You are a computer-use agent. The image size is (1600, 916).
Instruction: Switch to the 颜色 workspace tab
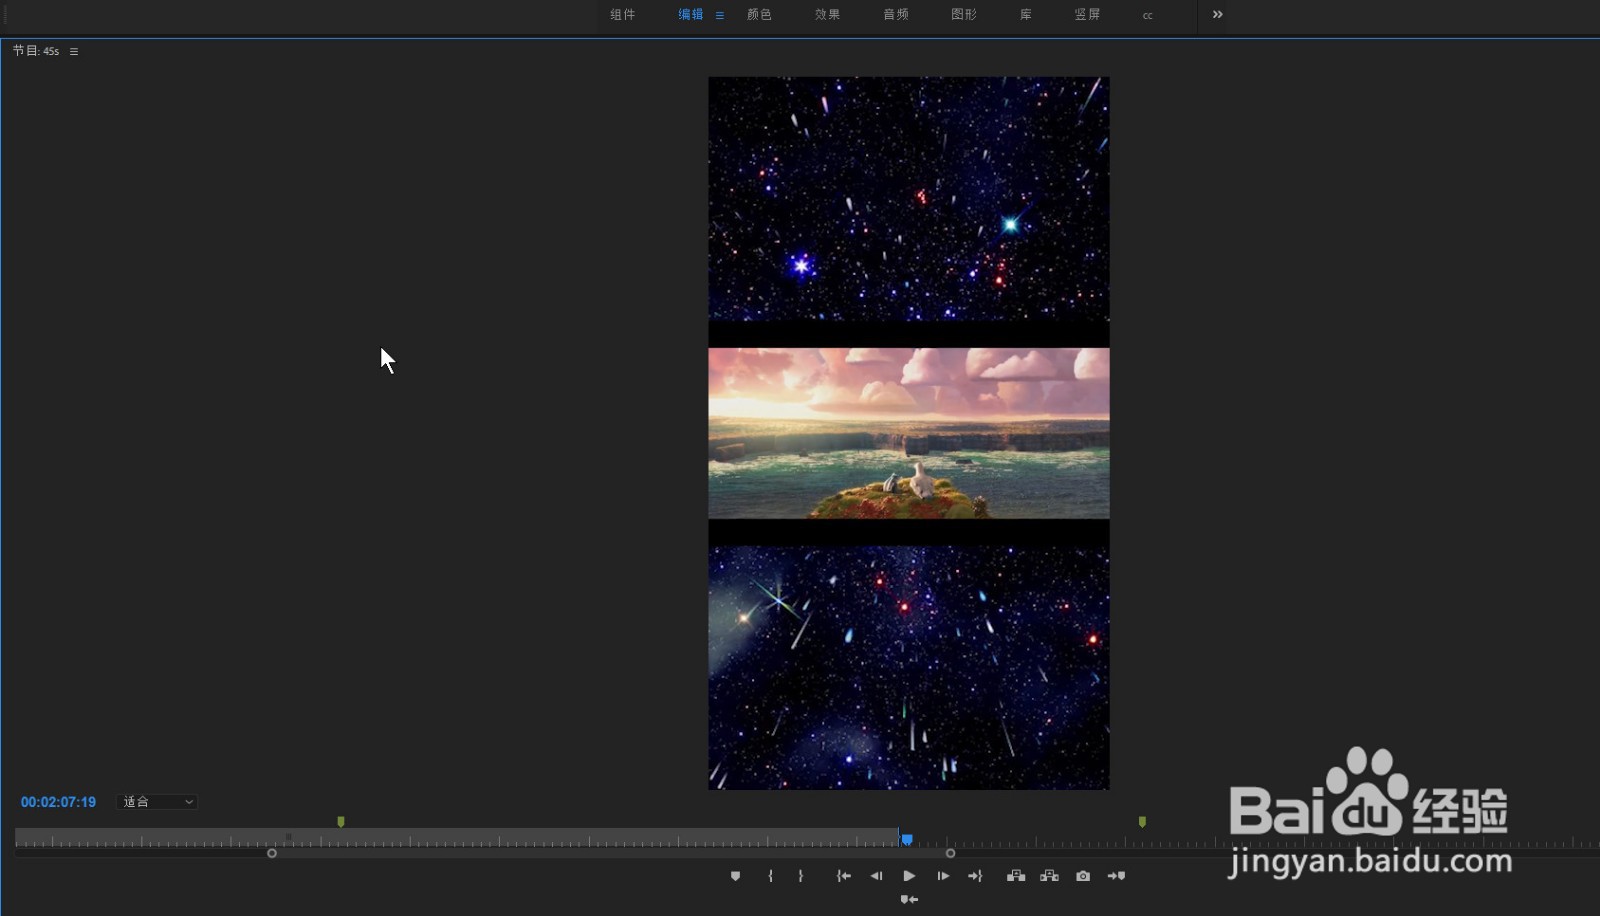[760, 15]
